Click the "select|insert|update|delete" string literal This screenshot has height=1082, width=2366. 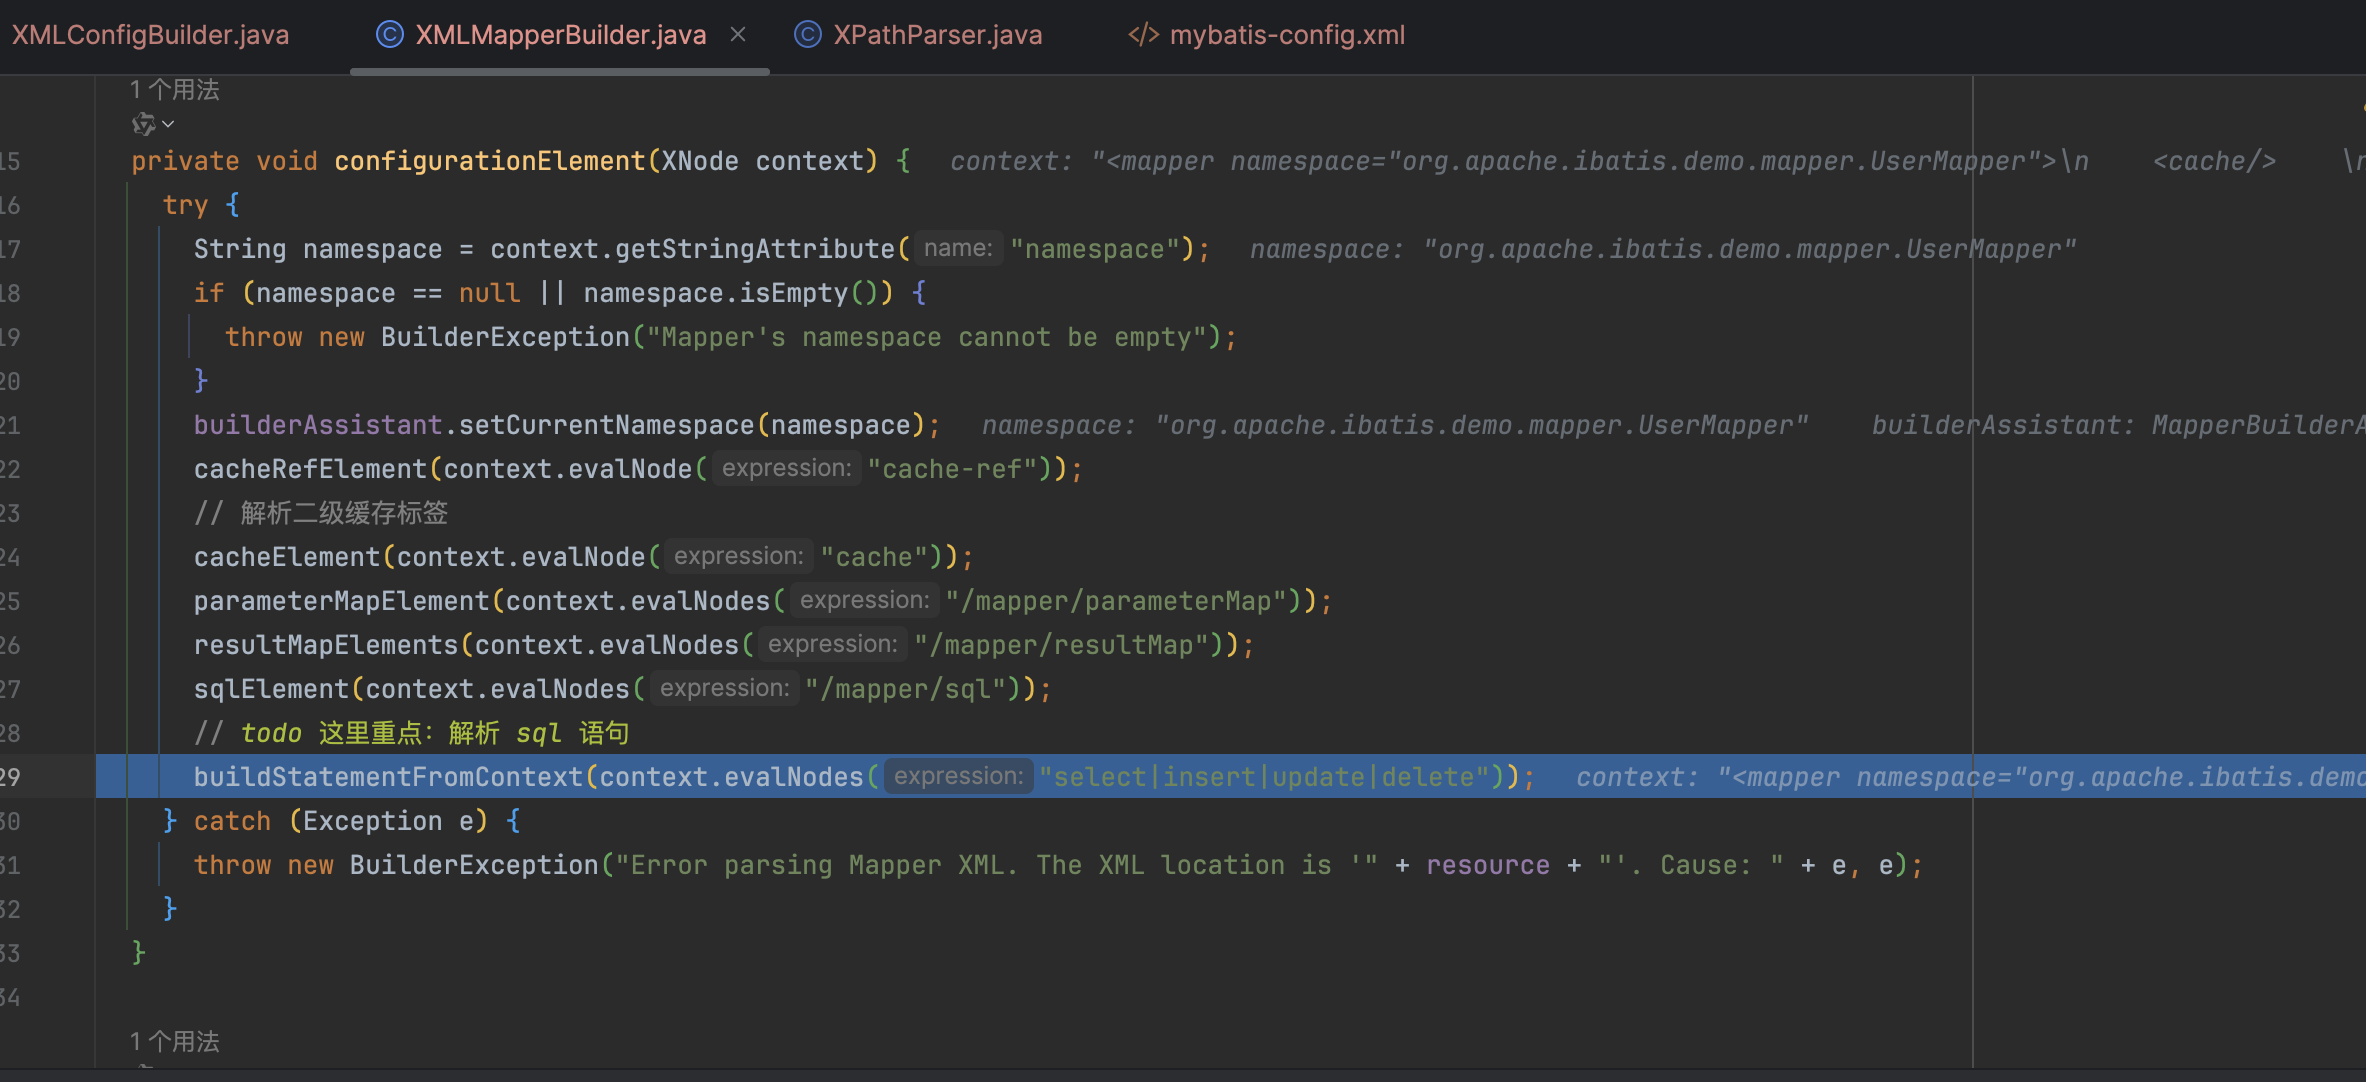tap(1264, 777)
